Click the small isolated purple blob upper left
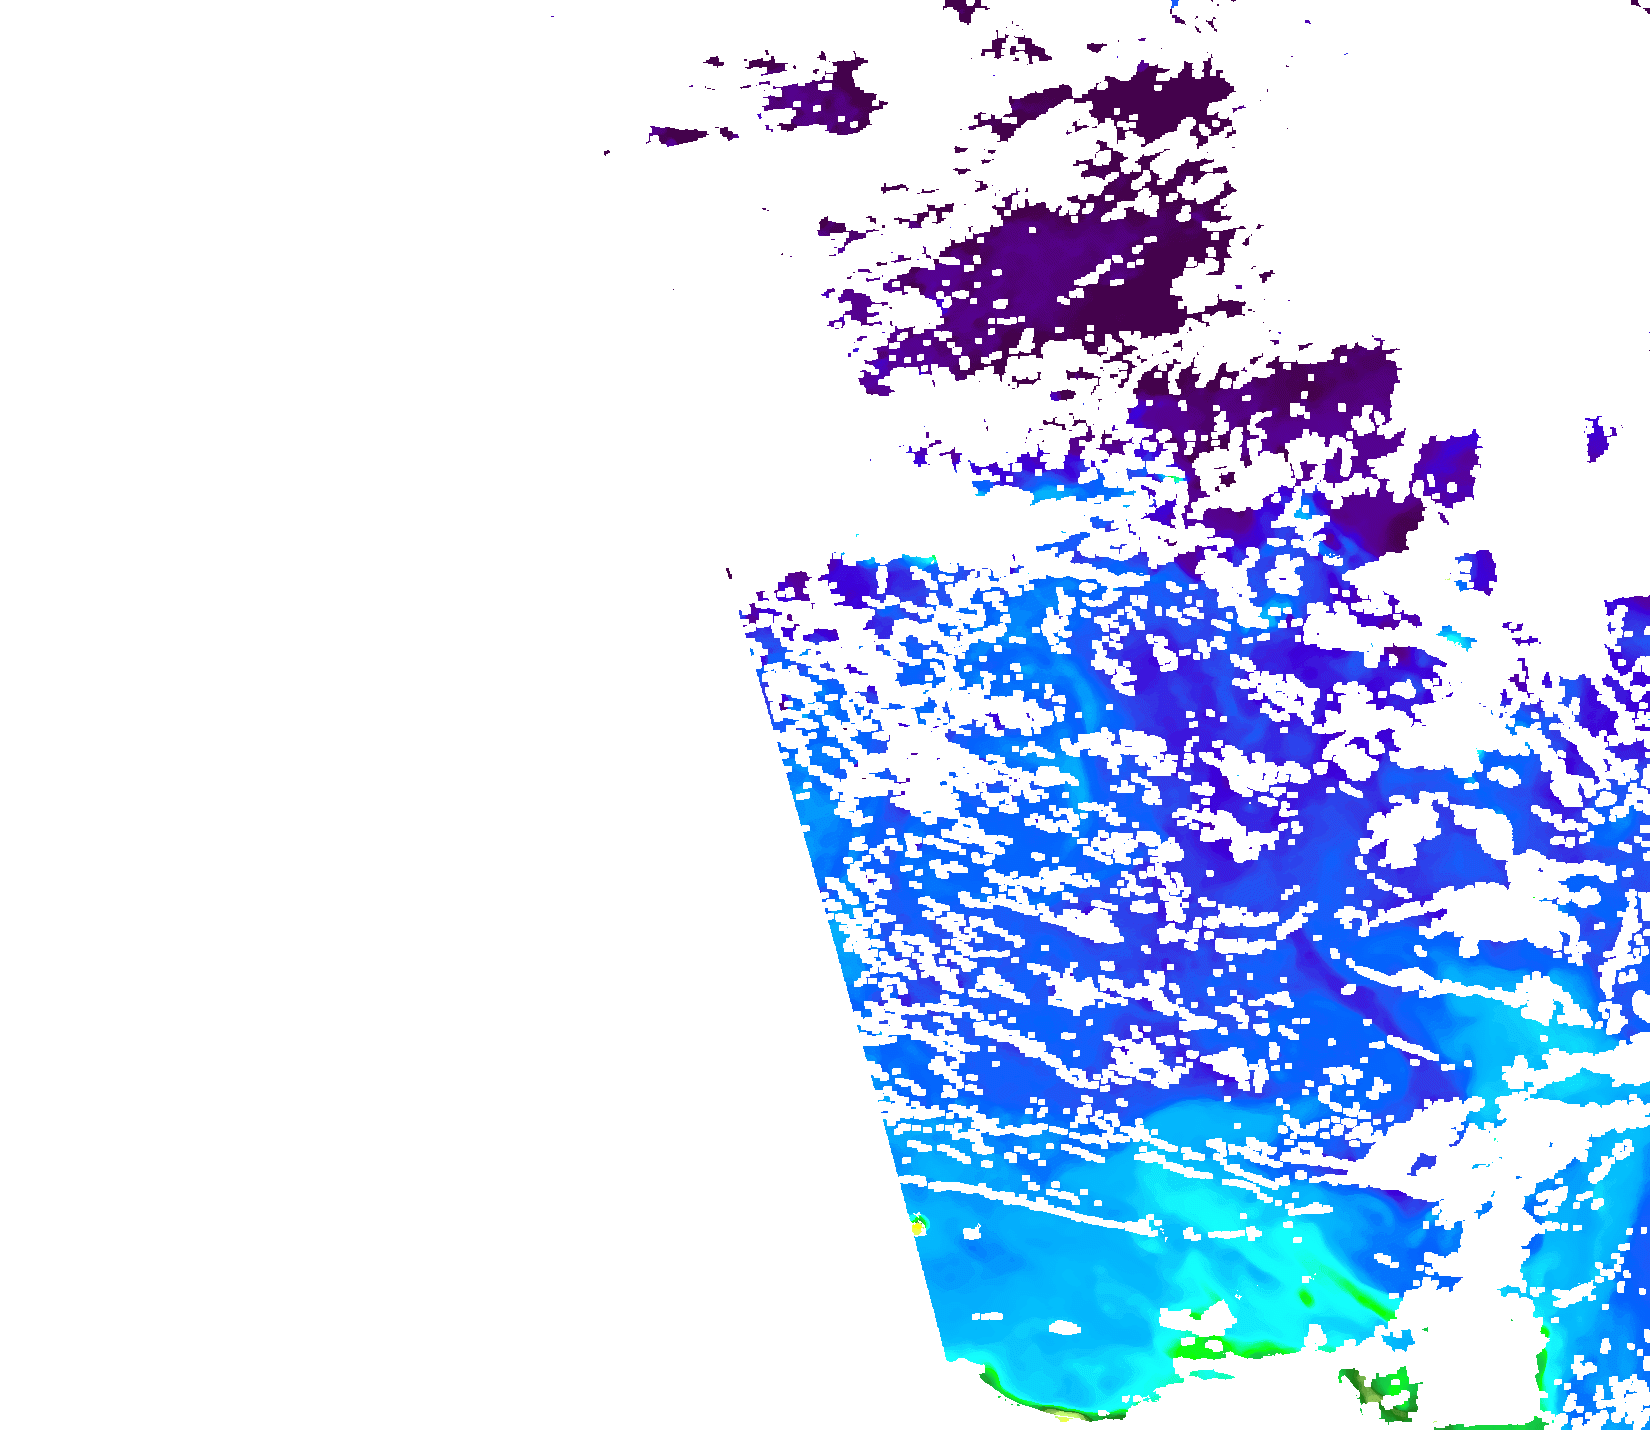 tap(678, 135)
